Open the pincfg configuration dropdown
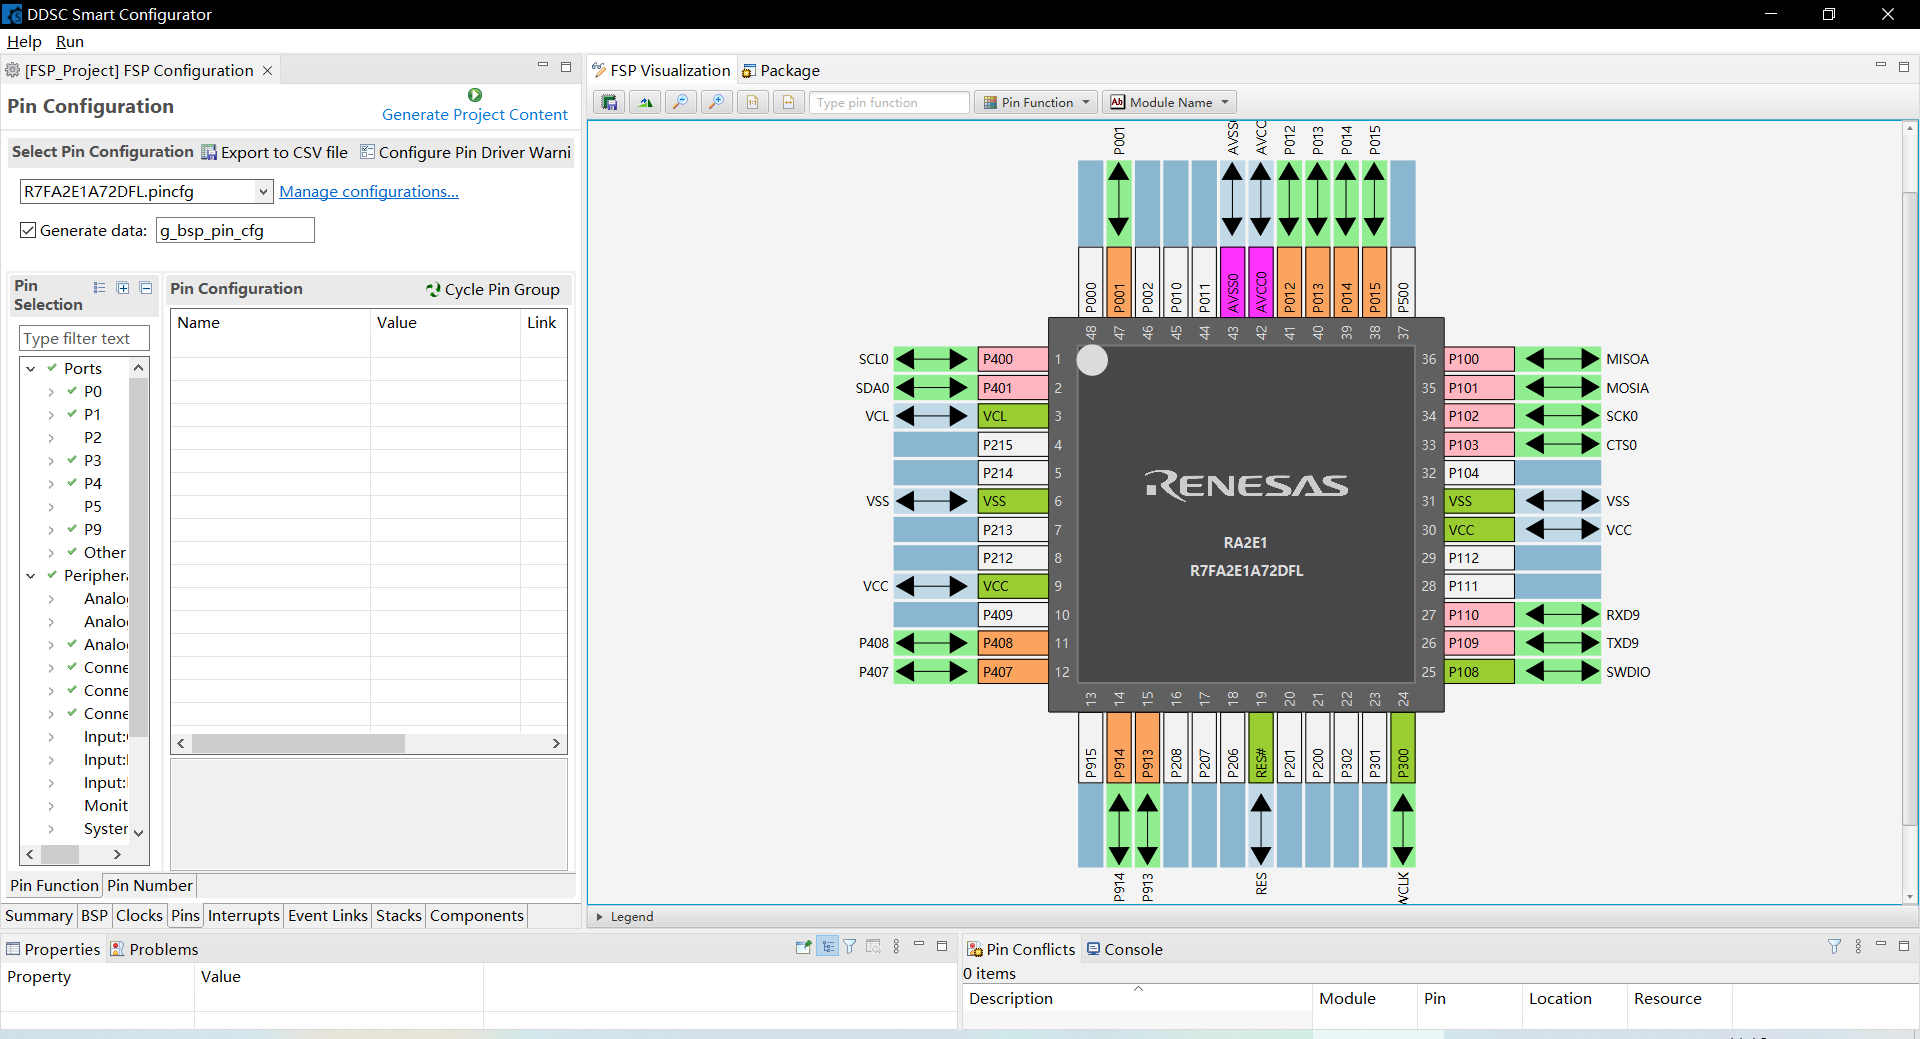The width and height of the screenshot is (1920, 1039). 263,191
